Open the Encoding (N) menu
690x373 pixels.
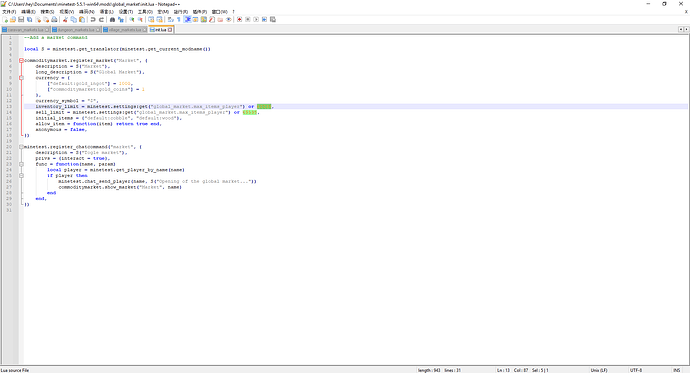point(86,11)
